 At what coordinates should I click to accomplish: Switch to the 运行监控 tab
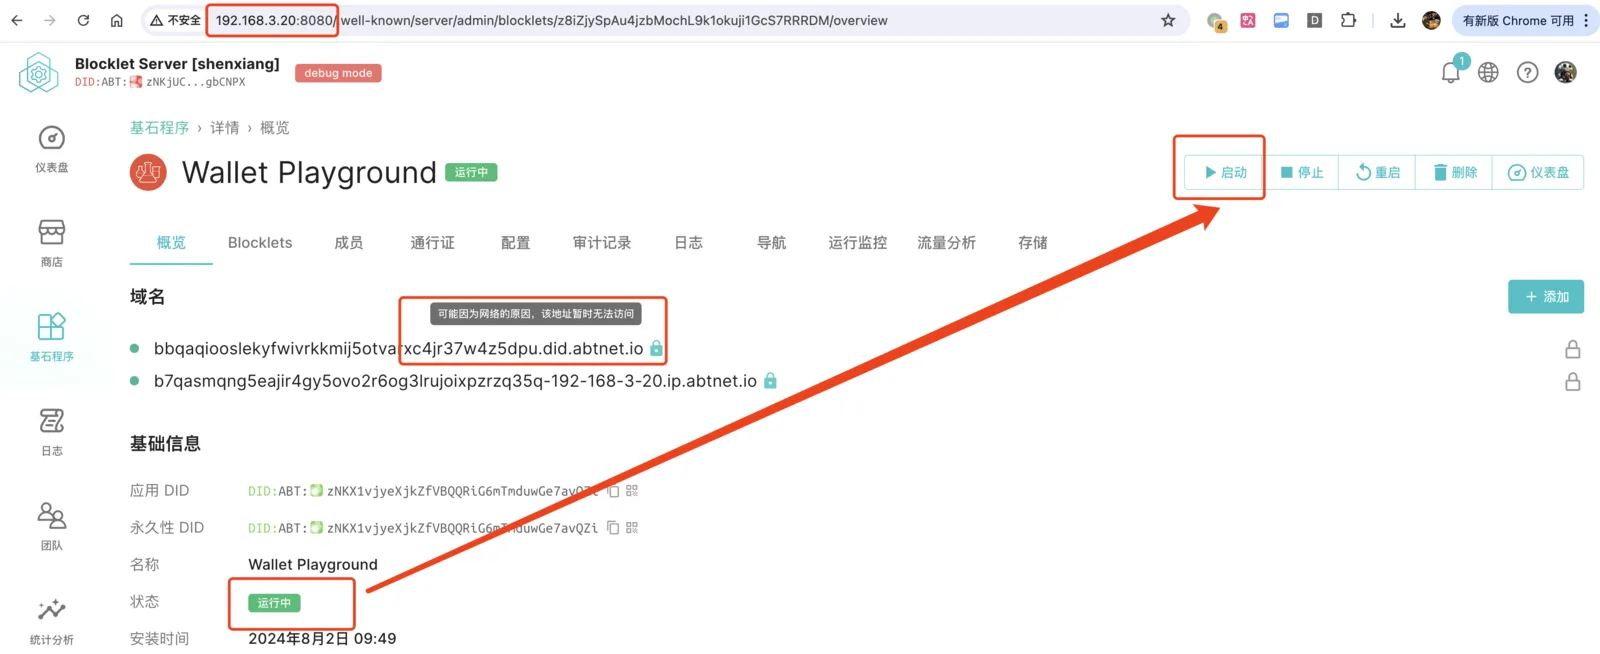pyautogui.click(x=857, y=243)
